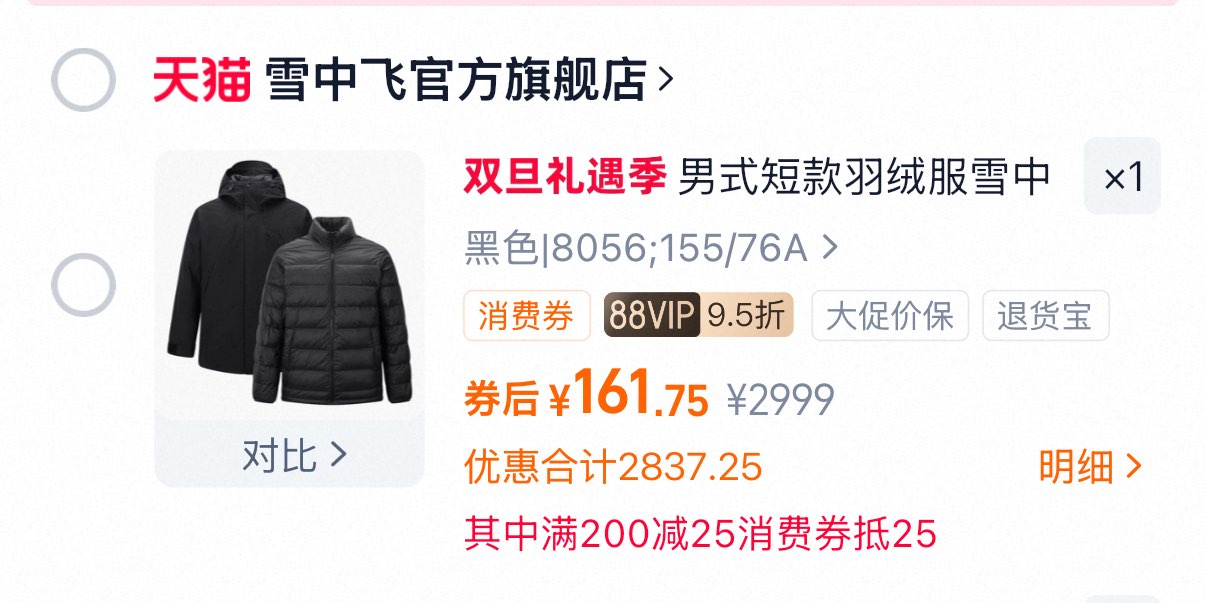Tap the 对比 compare button under the image

[290, 455]
